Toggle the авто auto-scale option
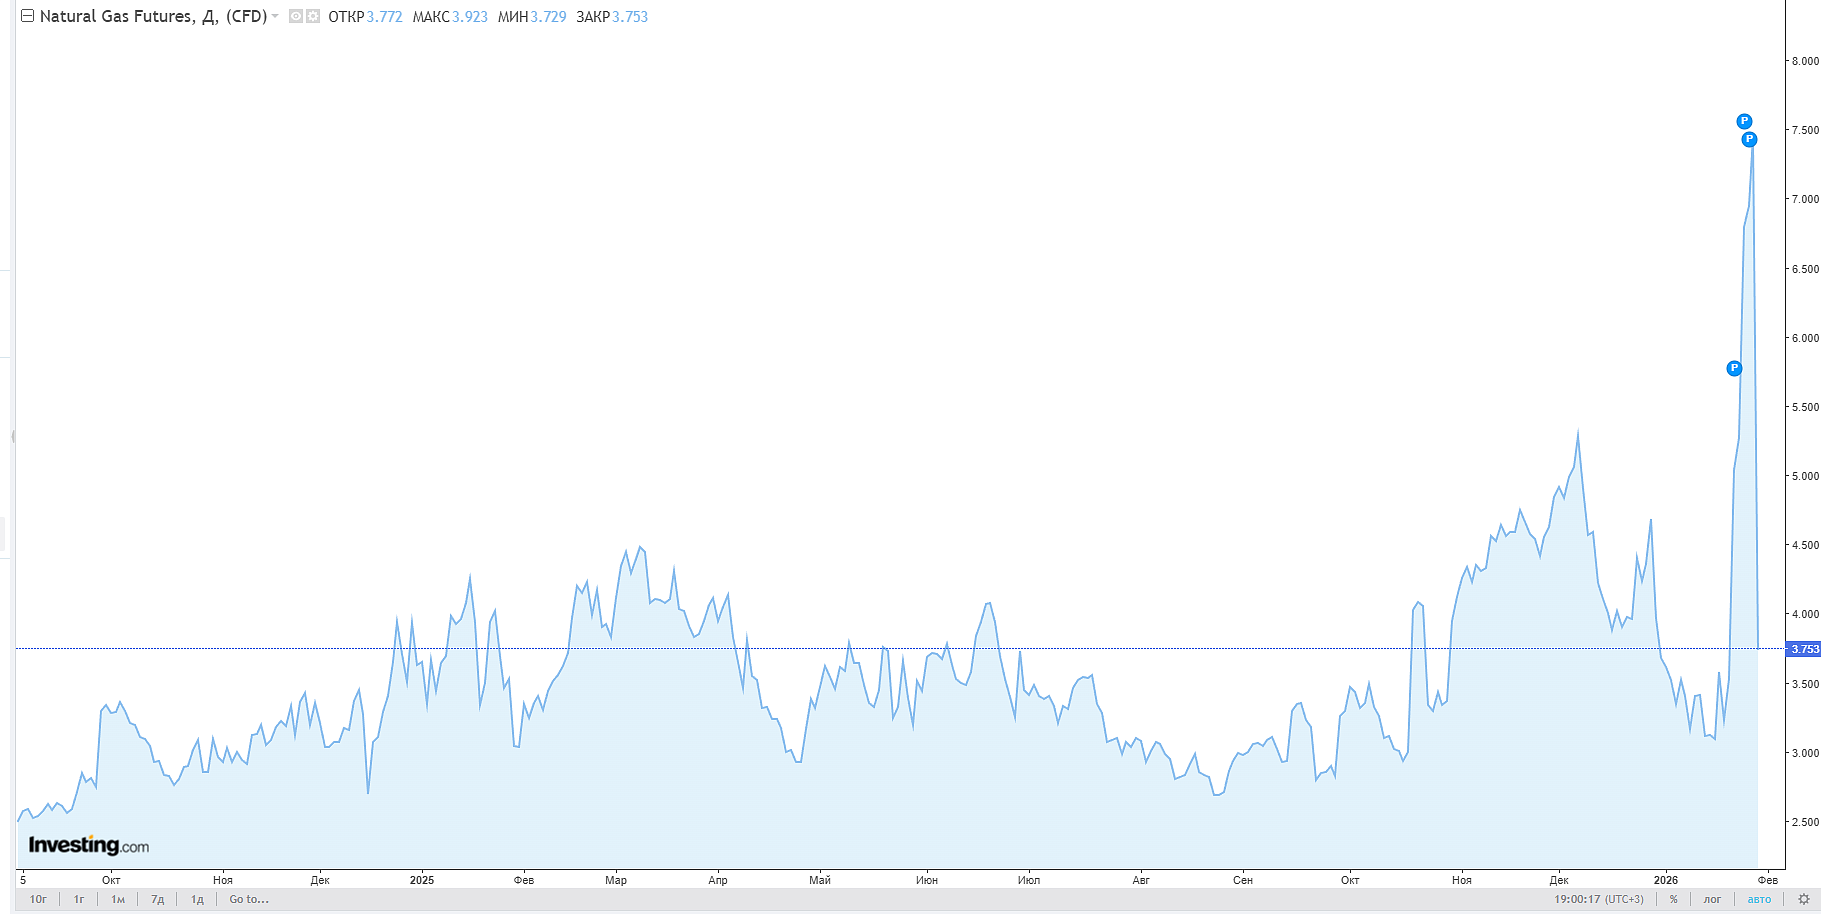The height and width of the screenshot is (914, 1821). pyautogui.click(x=1759, y=899)
